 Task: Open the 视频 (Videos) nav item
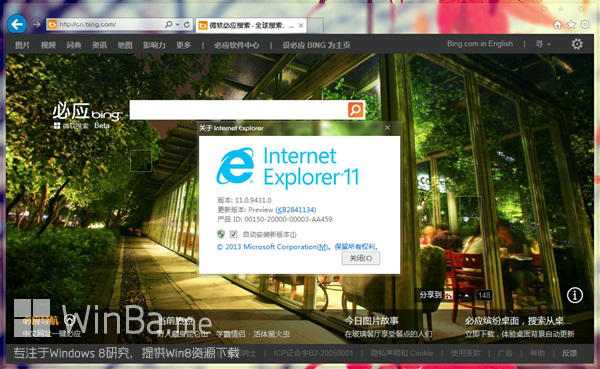coord(48,45)
